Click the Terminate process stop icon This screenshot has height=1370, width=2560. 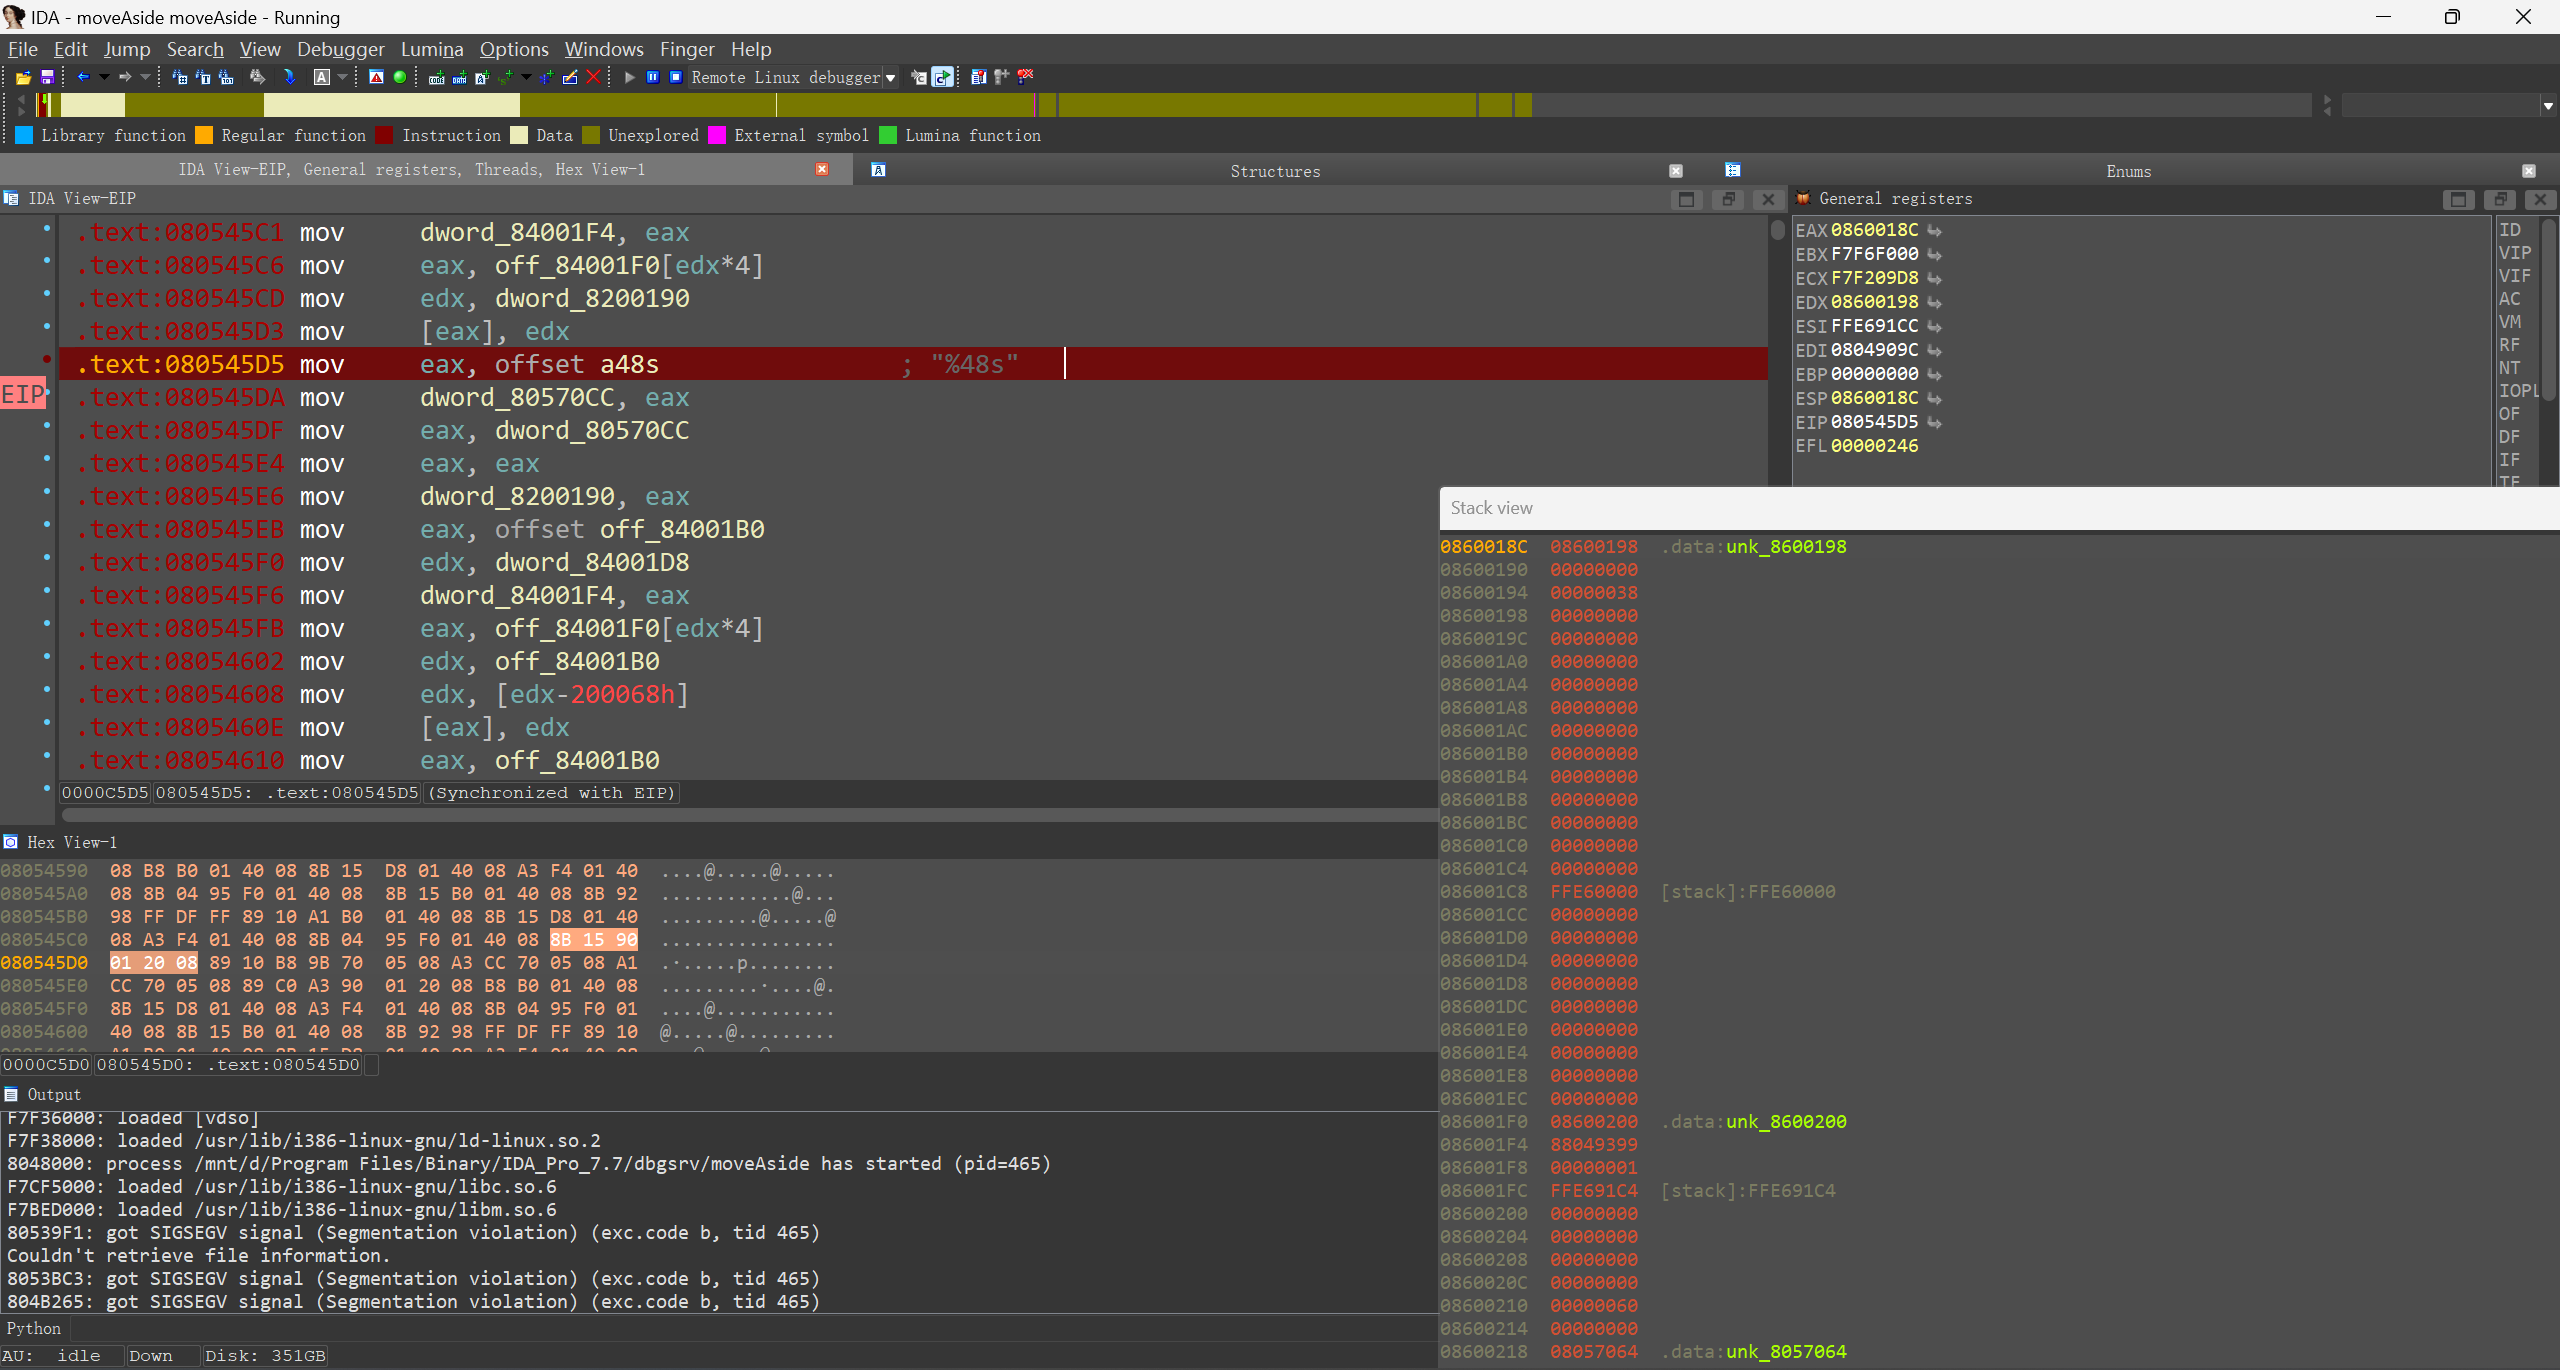click(676, 77)
